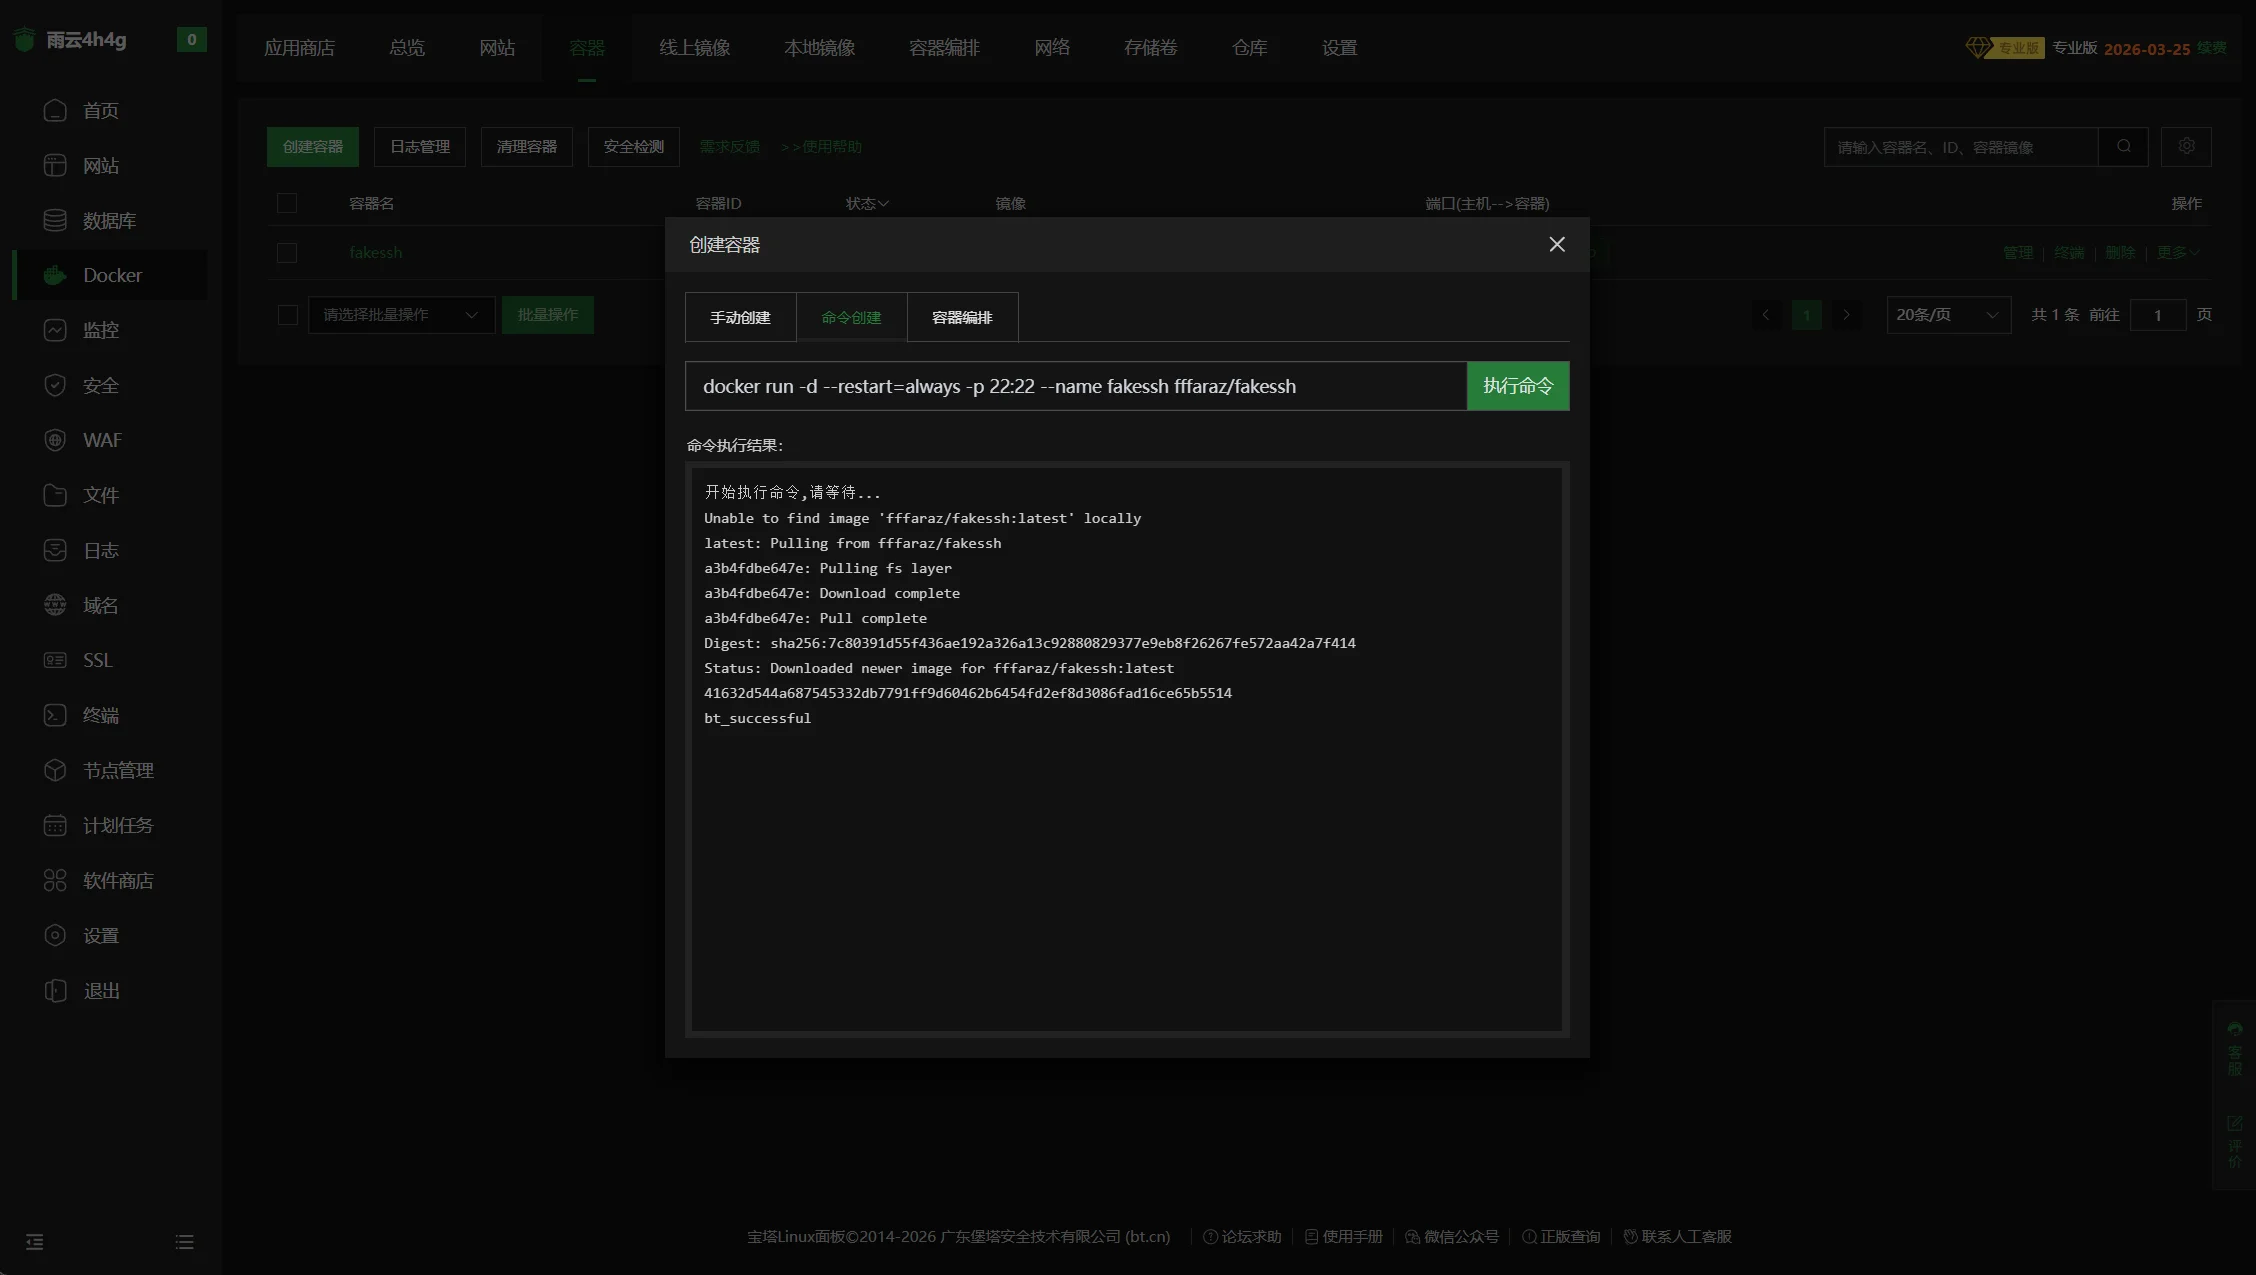The image size is (2256, 1275).
Task: Open the batch operation selection dropdown
Action: (401, 315)
